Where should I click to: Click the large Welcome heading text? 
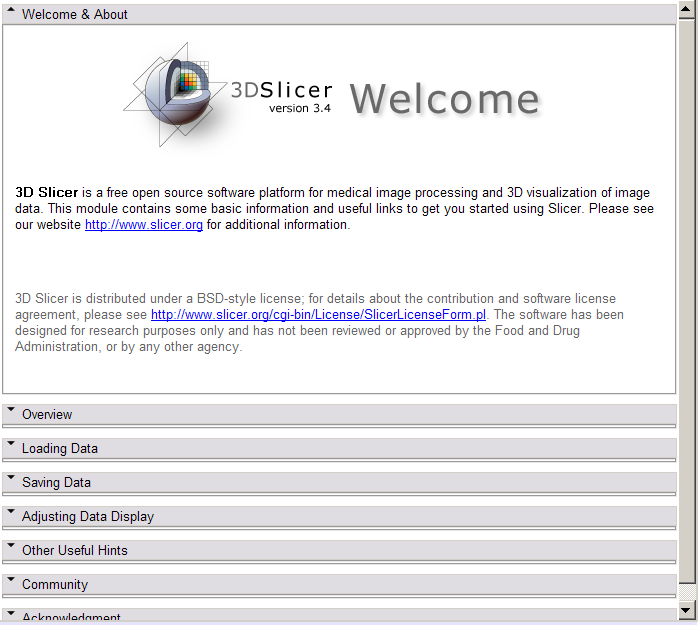point(445,98)
